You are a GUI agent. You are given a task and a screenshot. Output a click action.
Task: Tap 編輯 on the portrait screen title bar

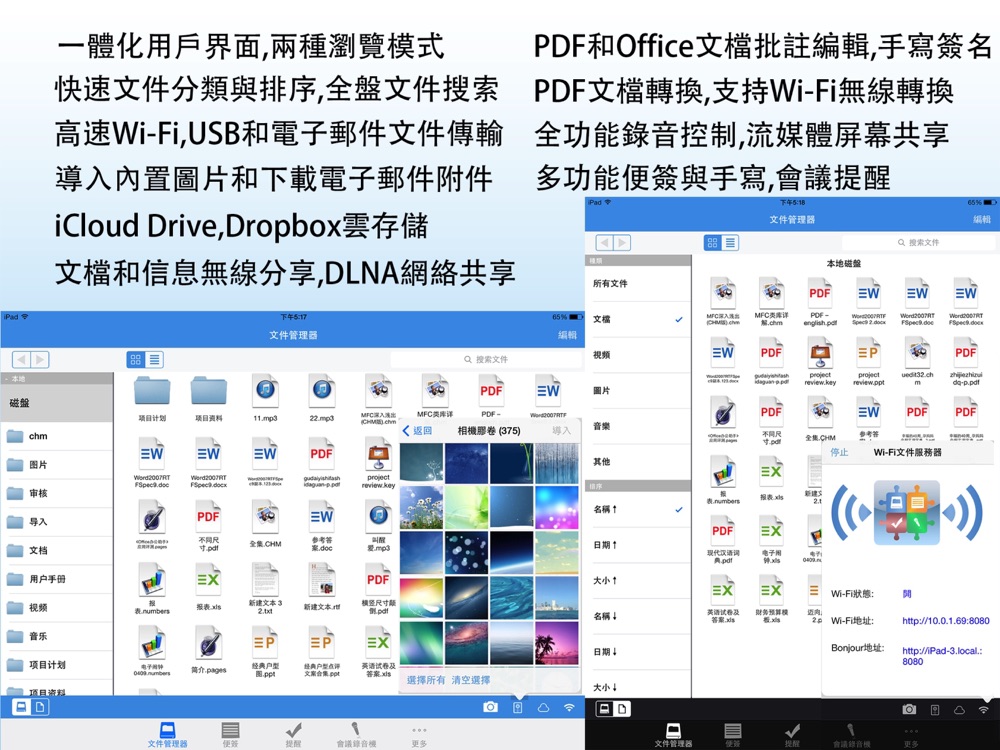[x=982, y=219]
